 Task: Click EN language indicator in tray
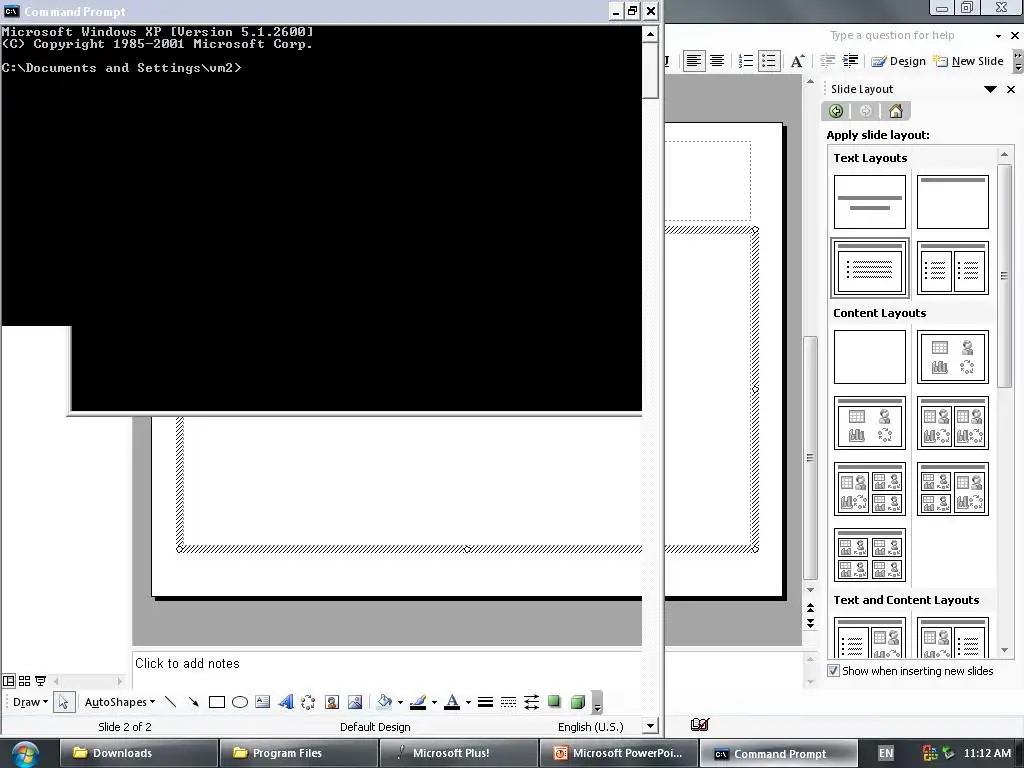(886, 753)
